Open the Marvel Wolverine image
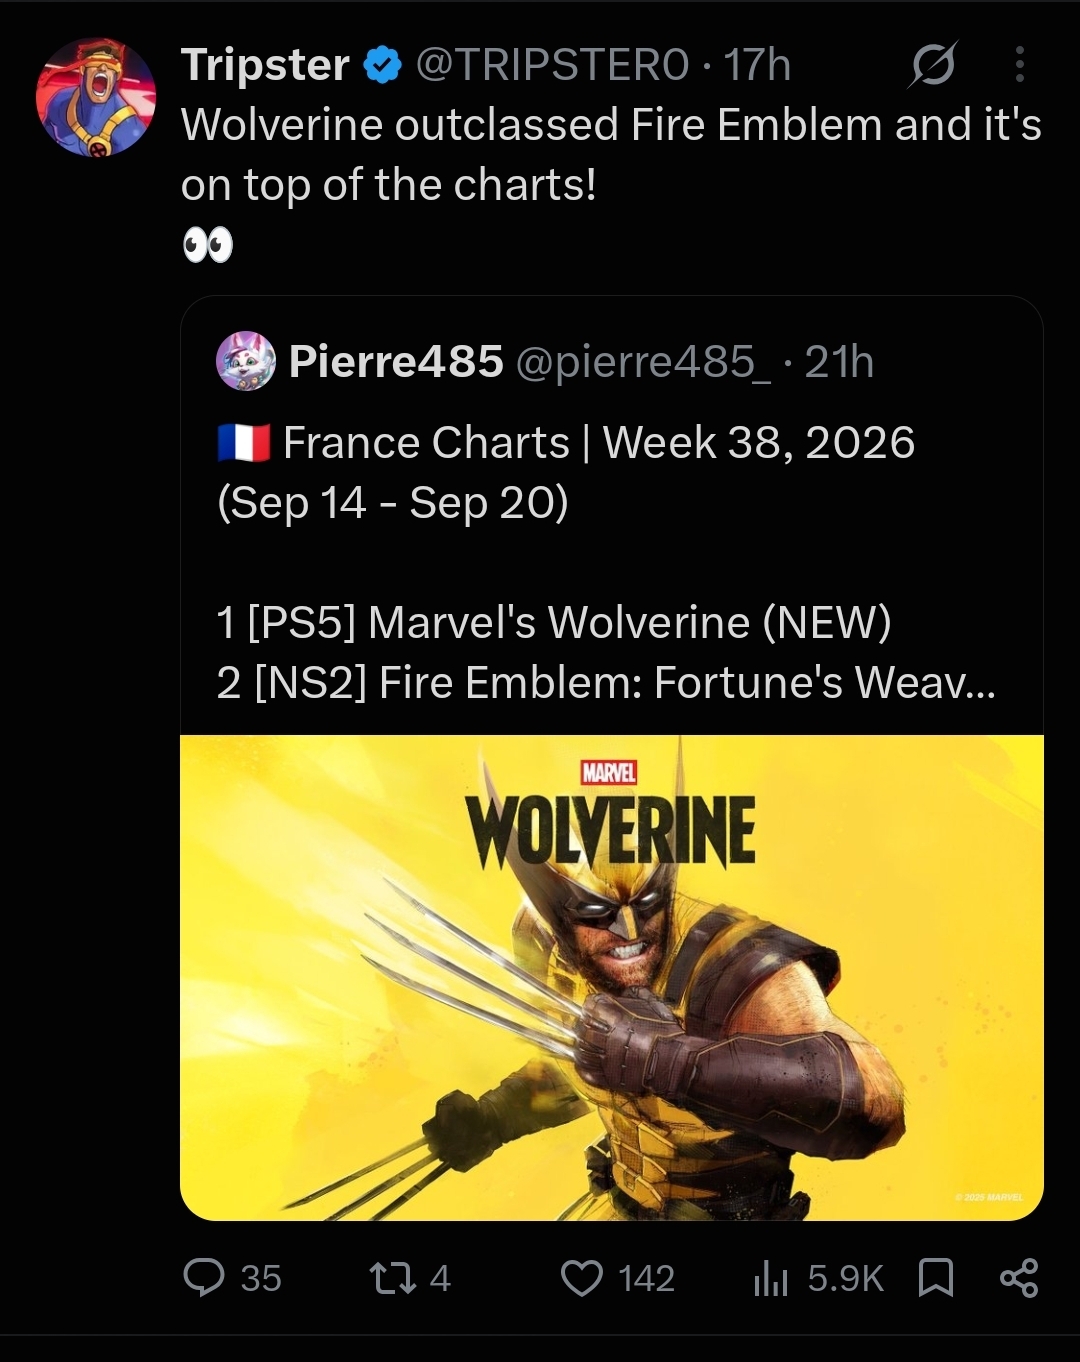Screen dimensions: 1080x1362 [612, 978]
